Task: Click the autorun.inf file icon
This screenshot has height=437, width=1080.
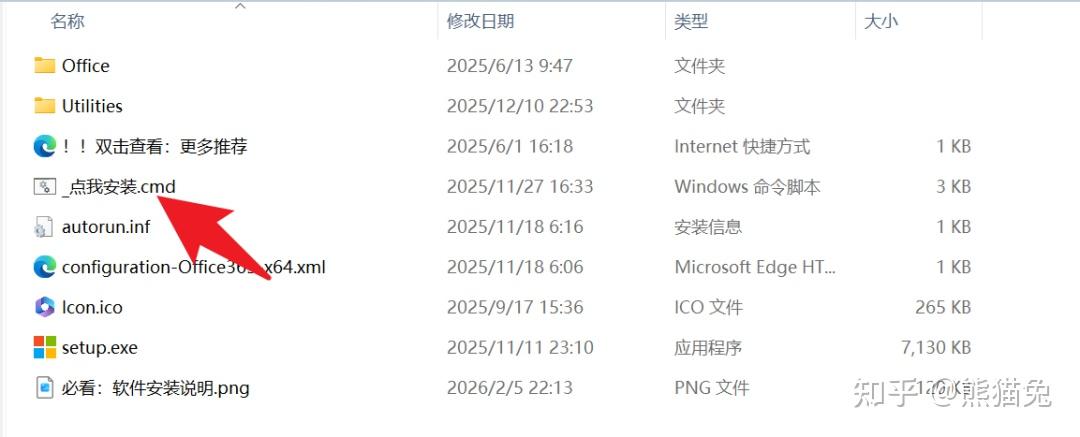Action: click(x=44, y=227)
